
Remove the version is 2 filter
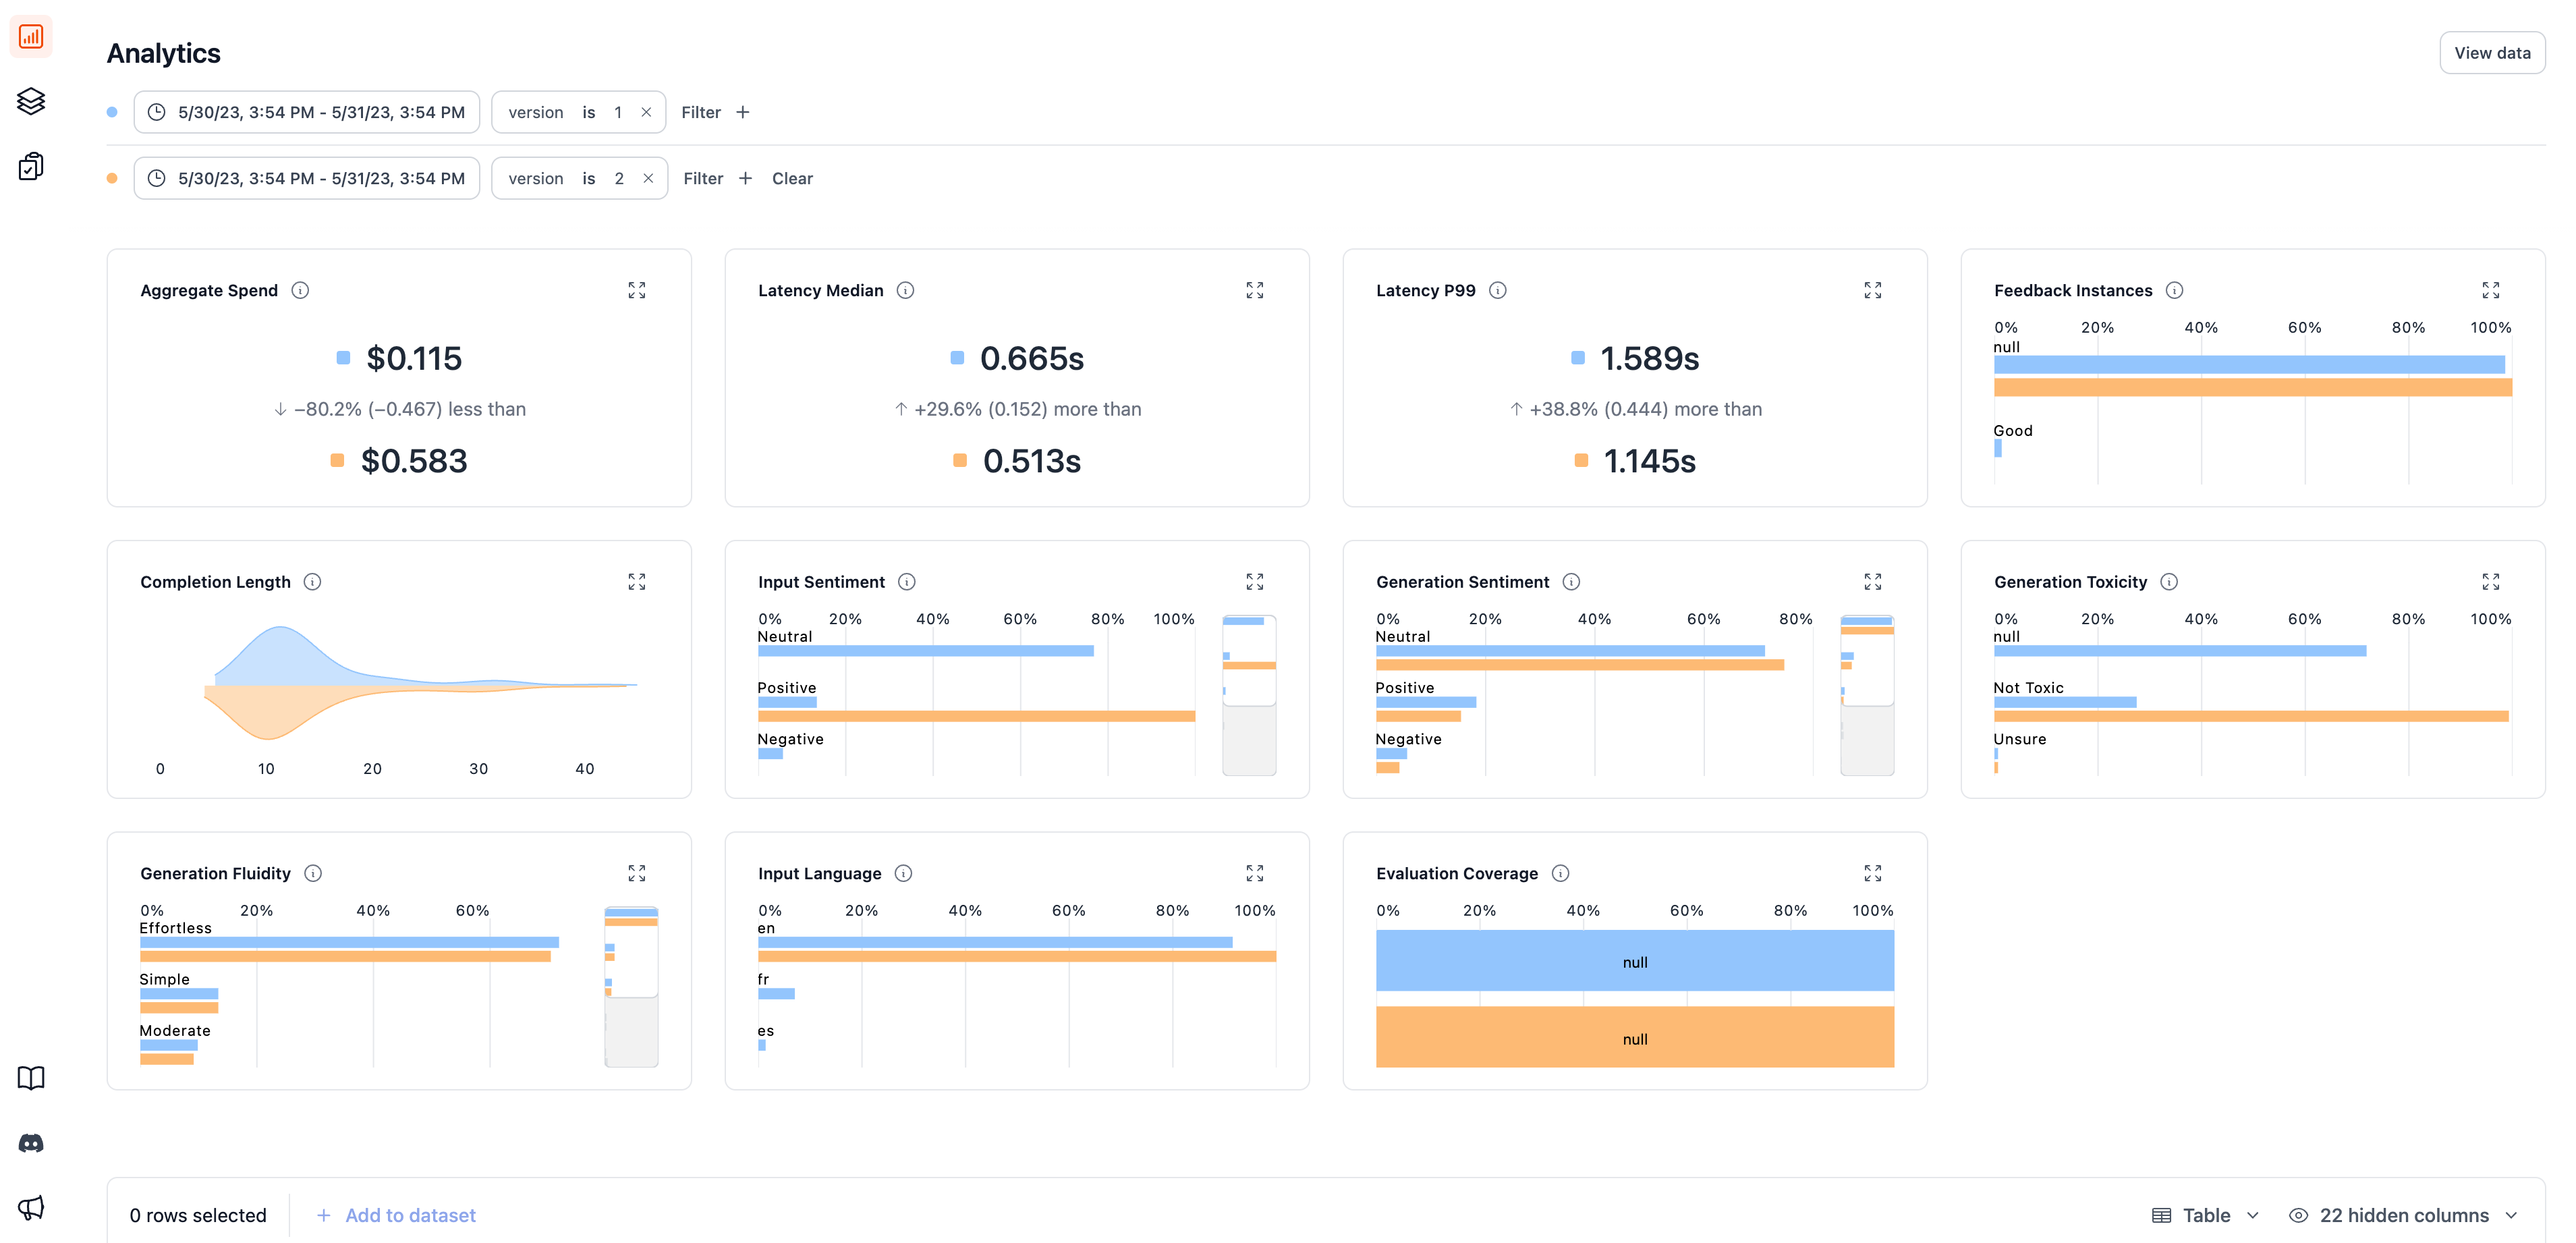(x=648, y=178)
